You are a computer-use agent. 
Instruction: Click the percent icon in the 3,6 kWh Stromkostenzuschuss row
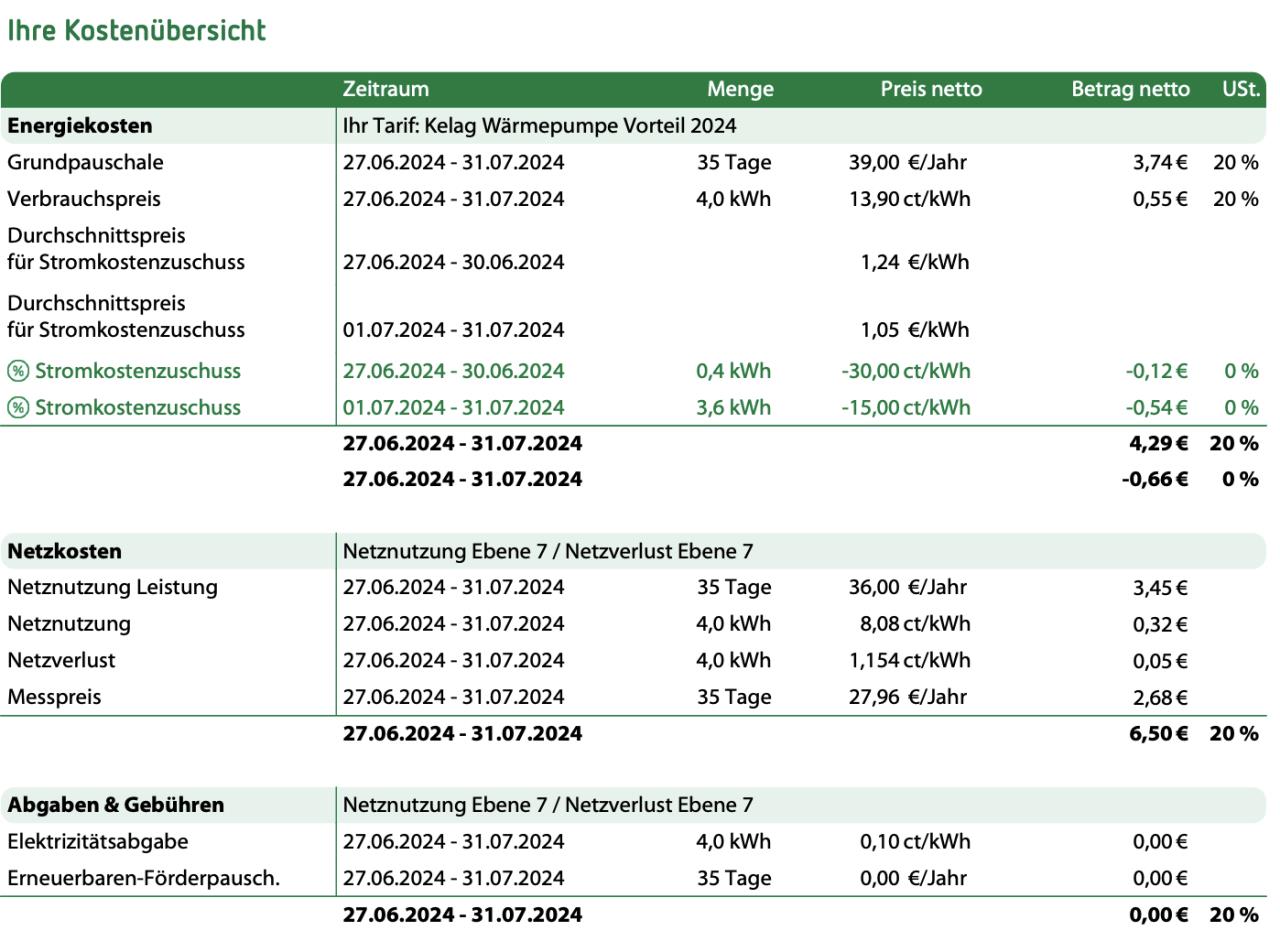18,408
